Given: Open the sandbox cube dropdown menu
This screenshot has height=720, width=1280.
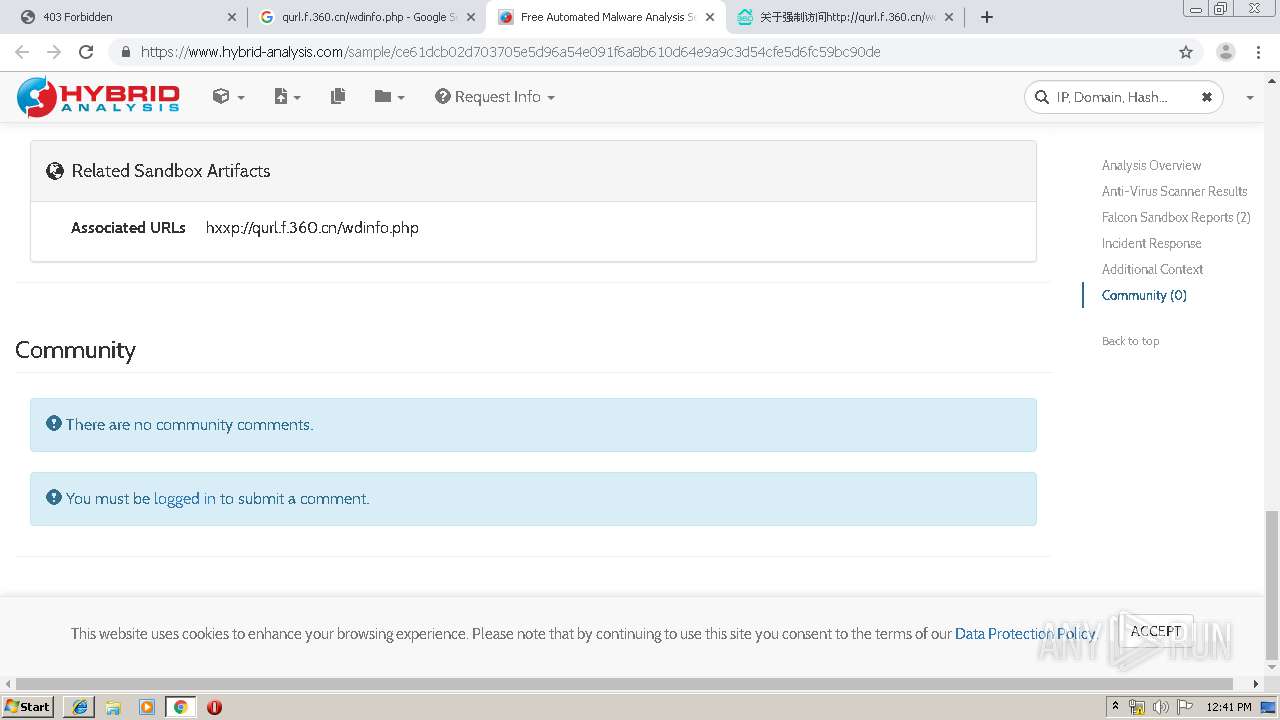Looking at the screenshot, I should tap(228, 96).
